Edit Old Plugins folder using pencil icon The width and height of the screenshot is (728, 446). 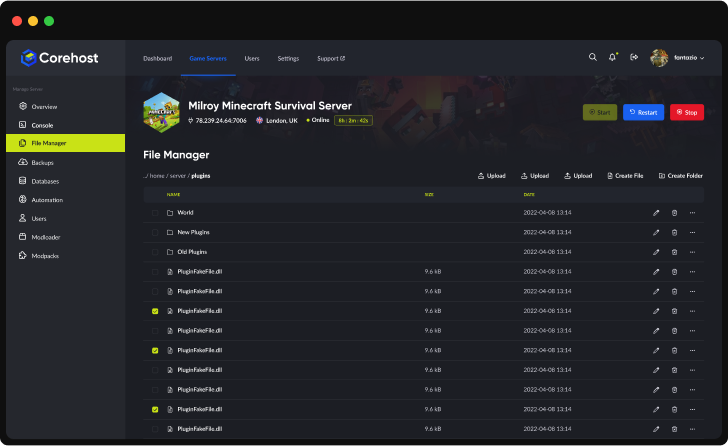click(656, 252)
